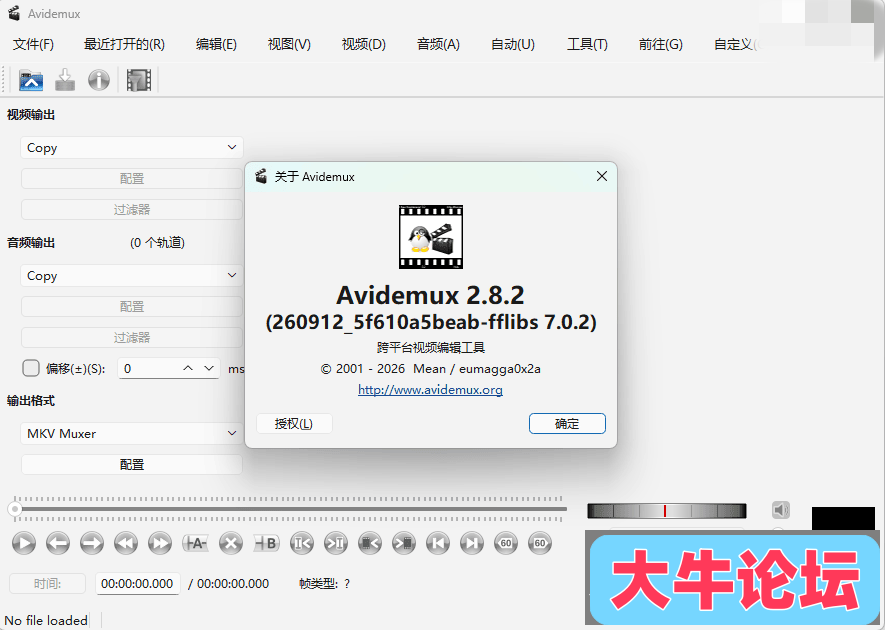Click the "(0 个轨道)" text
Viewport: 885px width, 630px height.
coord(157,243)
